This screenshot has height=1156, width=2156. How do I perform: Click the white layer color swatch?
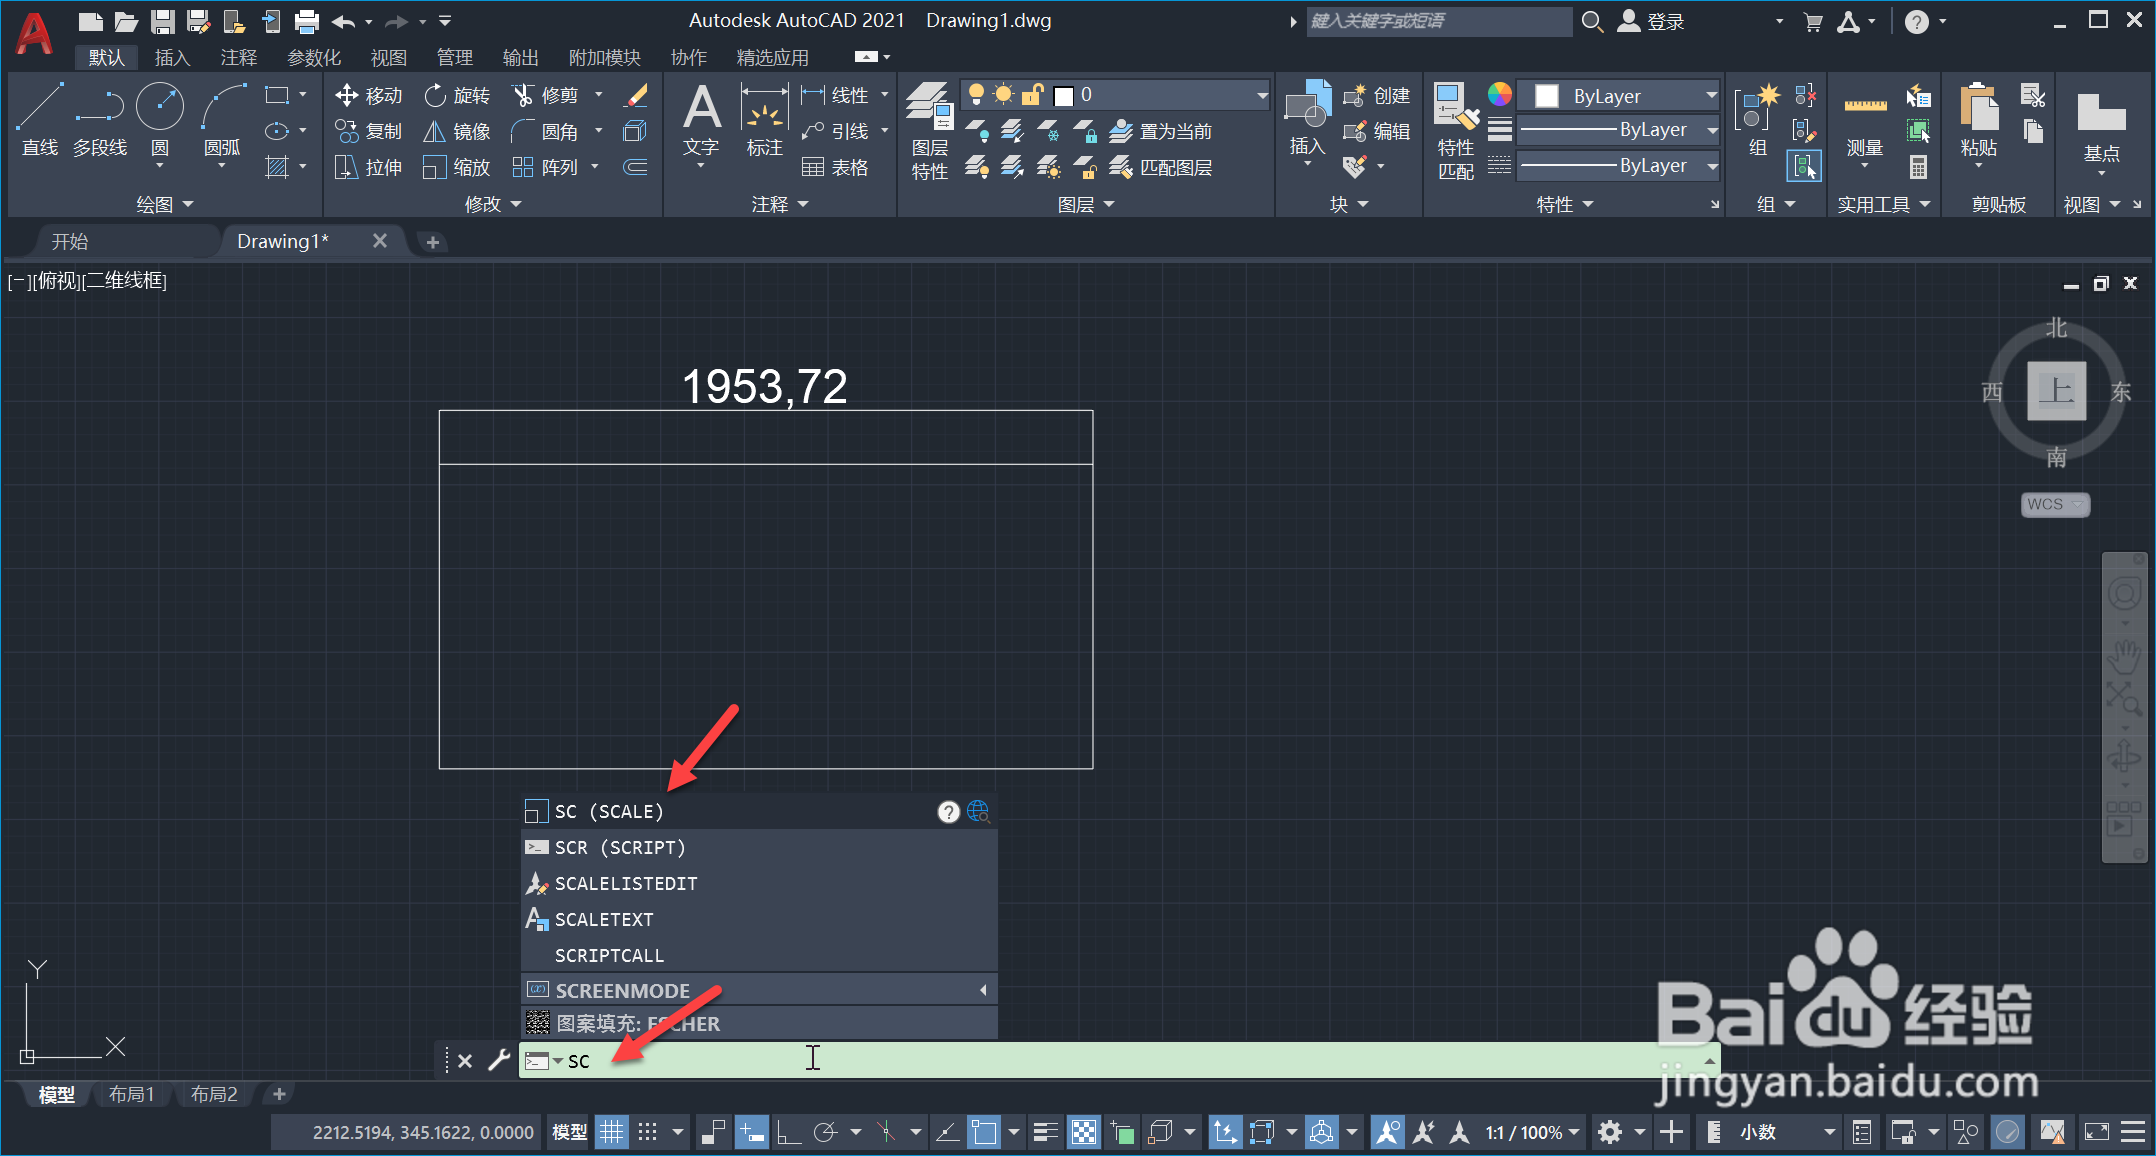1064,96
